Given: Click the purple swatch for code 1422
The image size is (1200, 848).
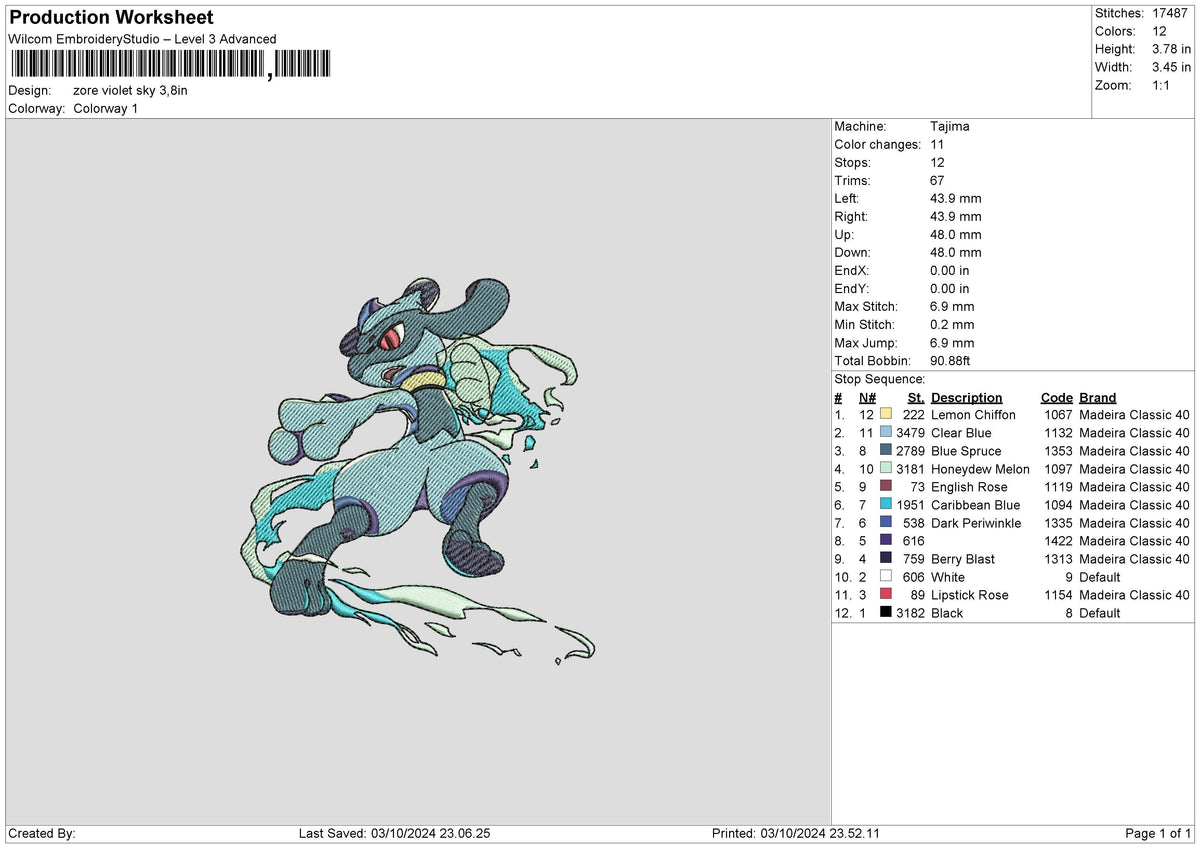Looking at the screenshot, I should (886, 540).
